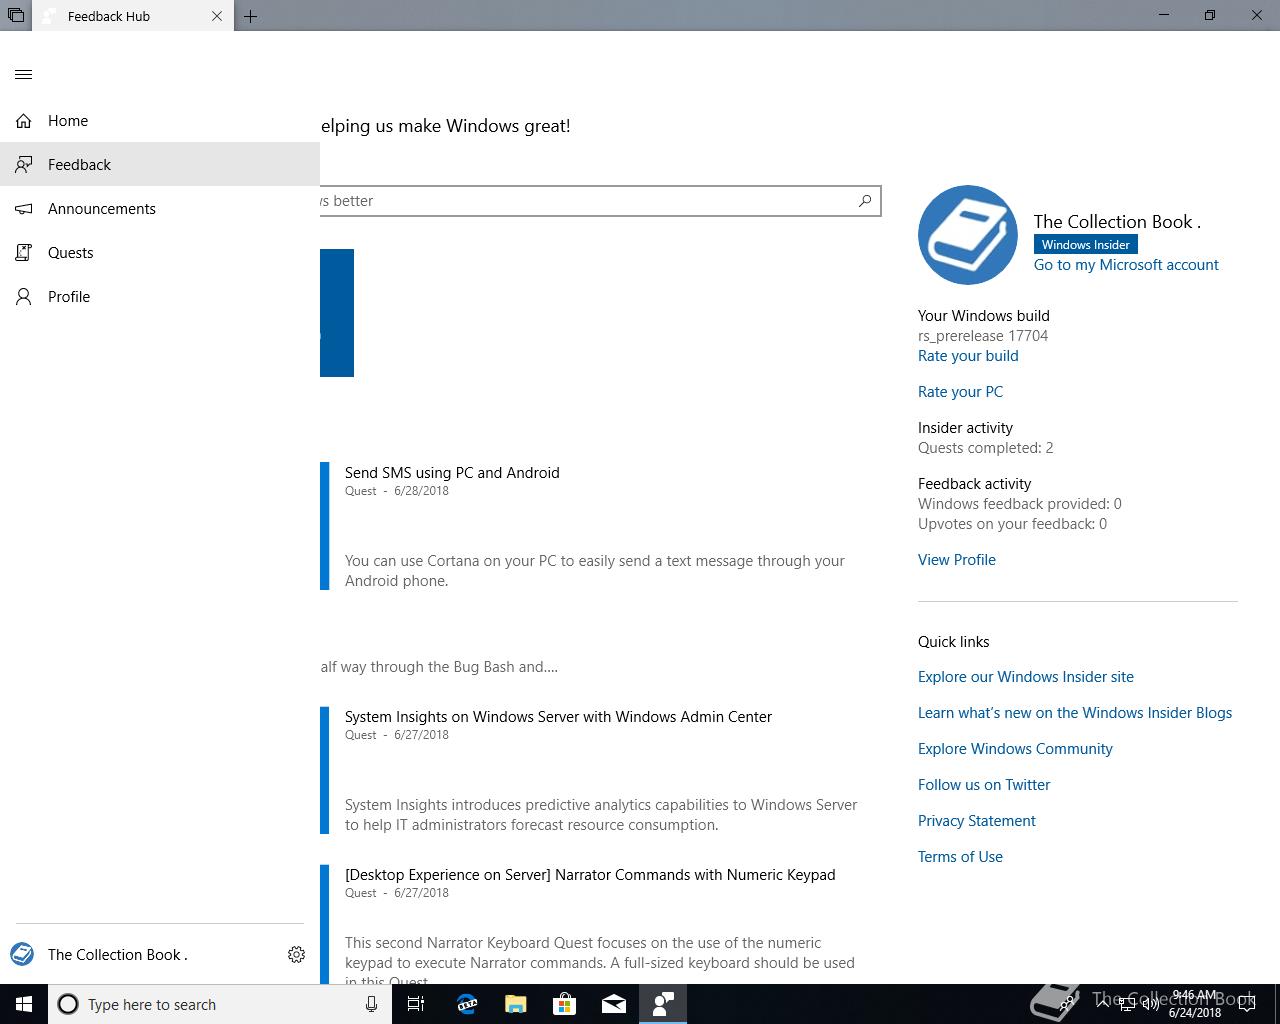Click Feedback Hub taskbar icon

(x=663, y=1004)
